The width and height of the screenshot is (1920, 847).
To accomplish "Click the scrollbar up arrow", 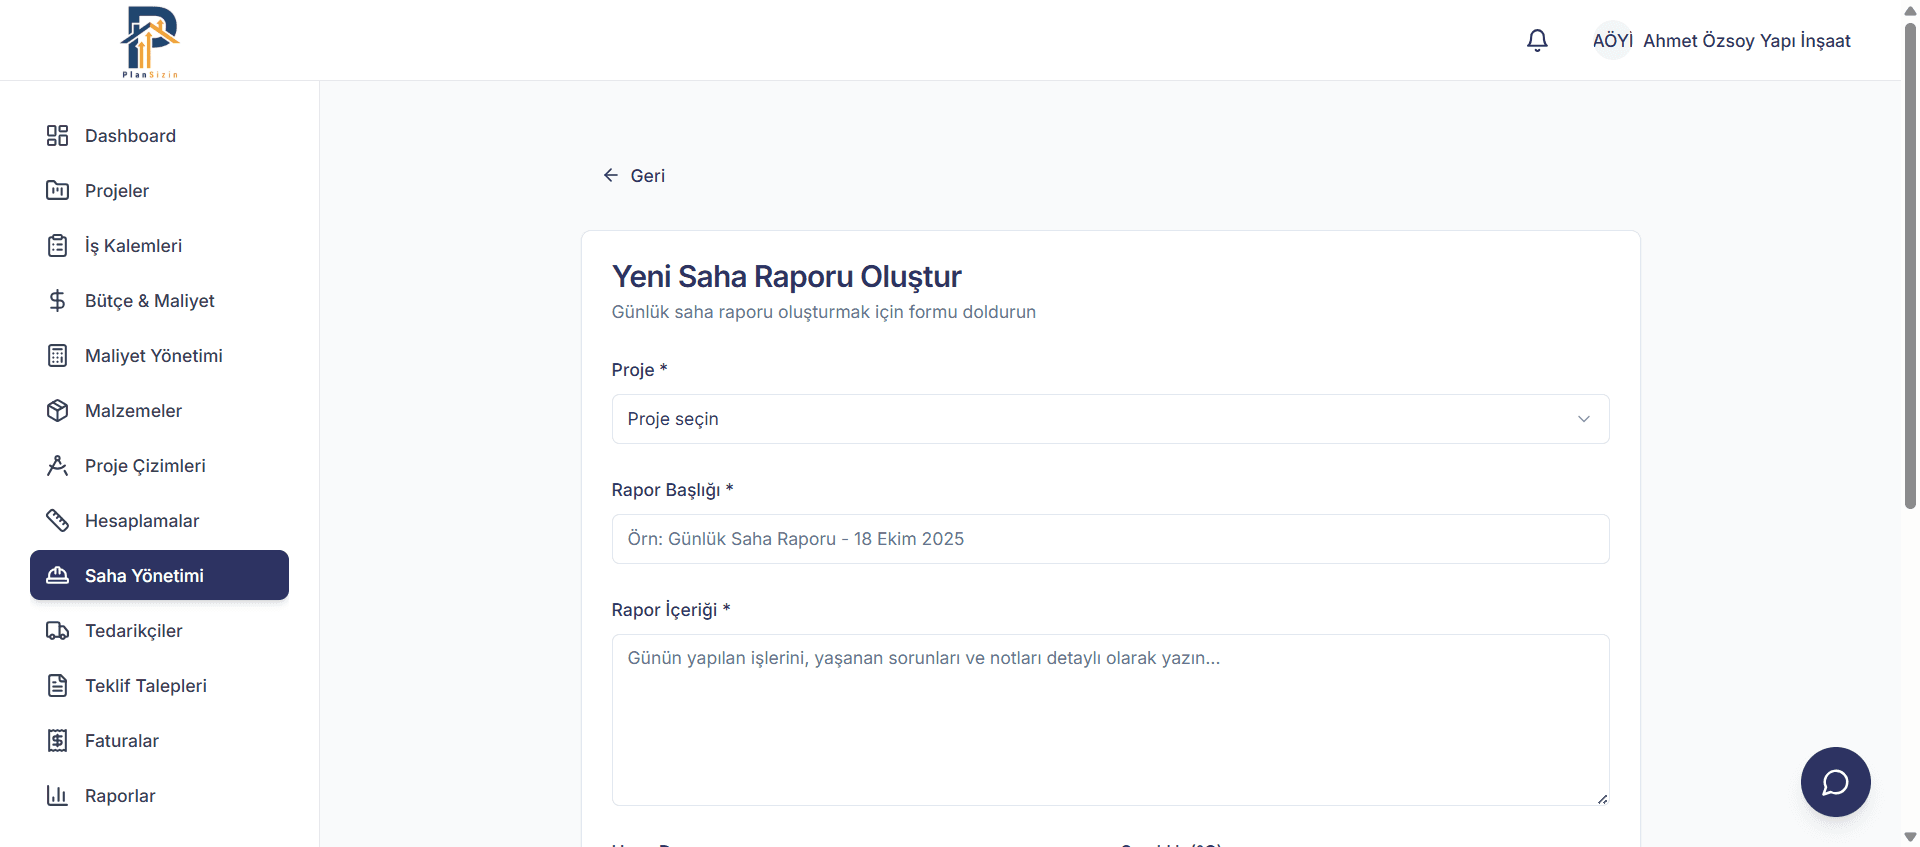I will click(1910, 10).
